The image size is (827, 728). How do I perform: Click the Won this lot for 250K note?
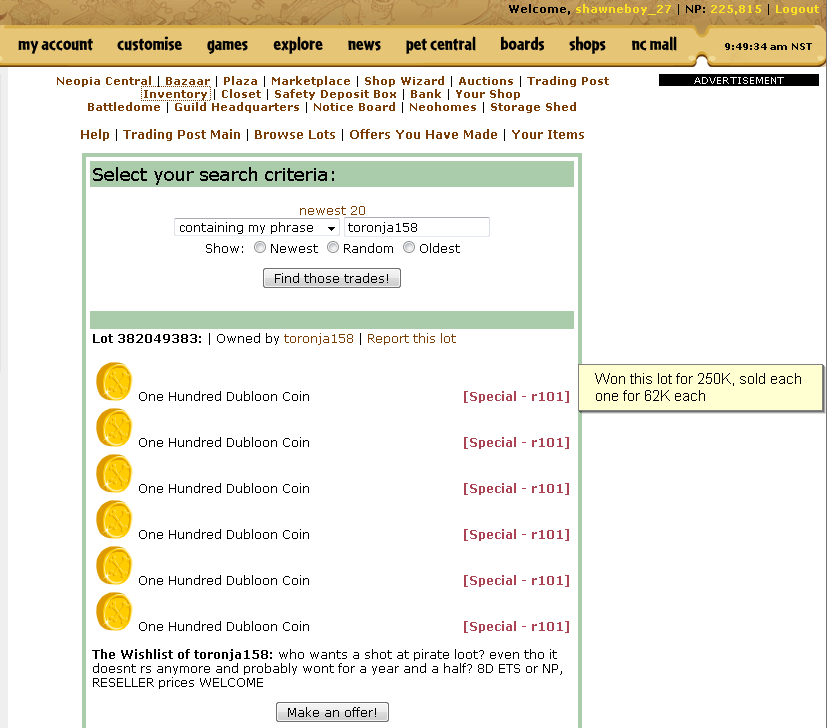(700, 387)
